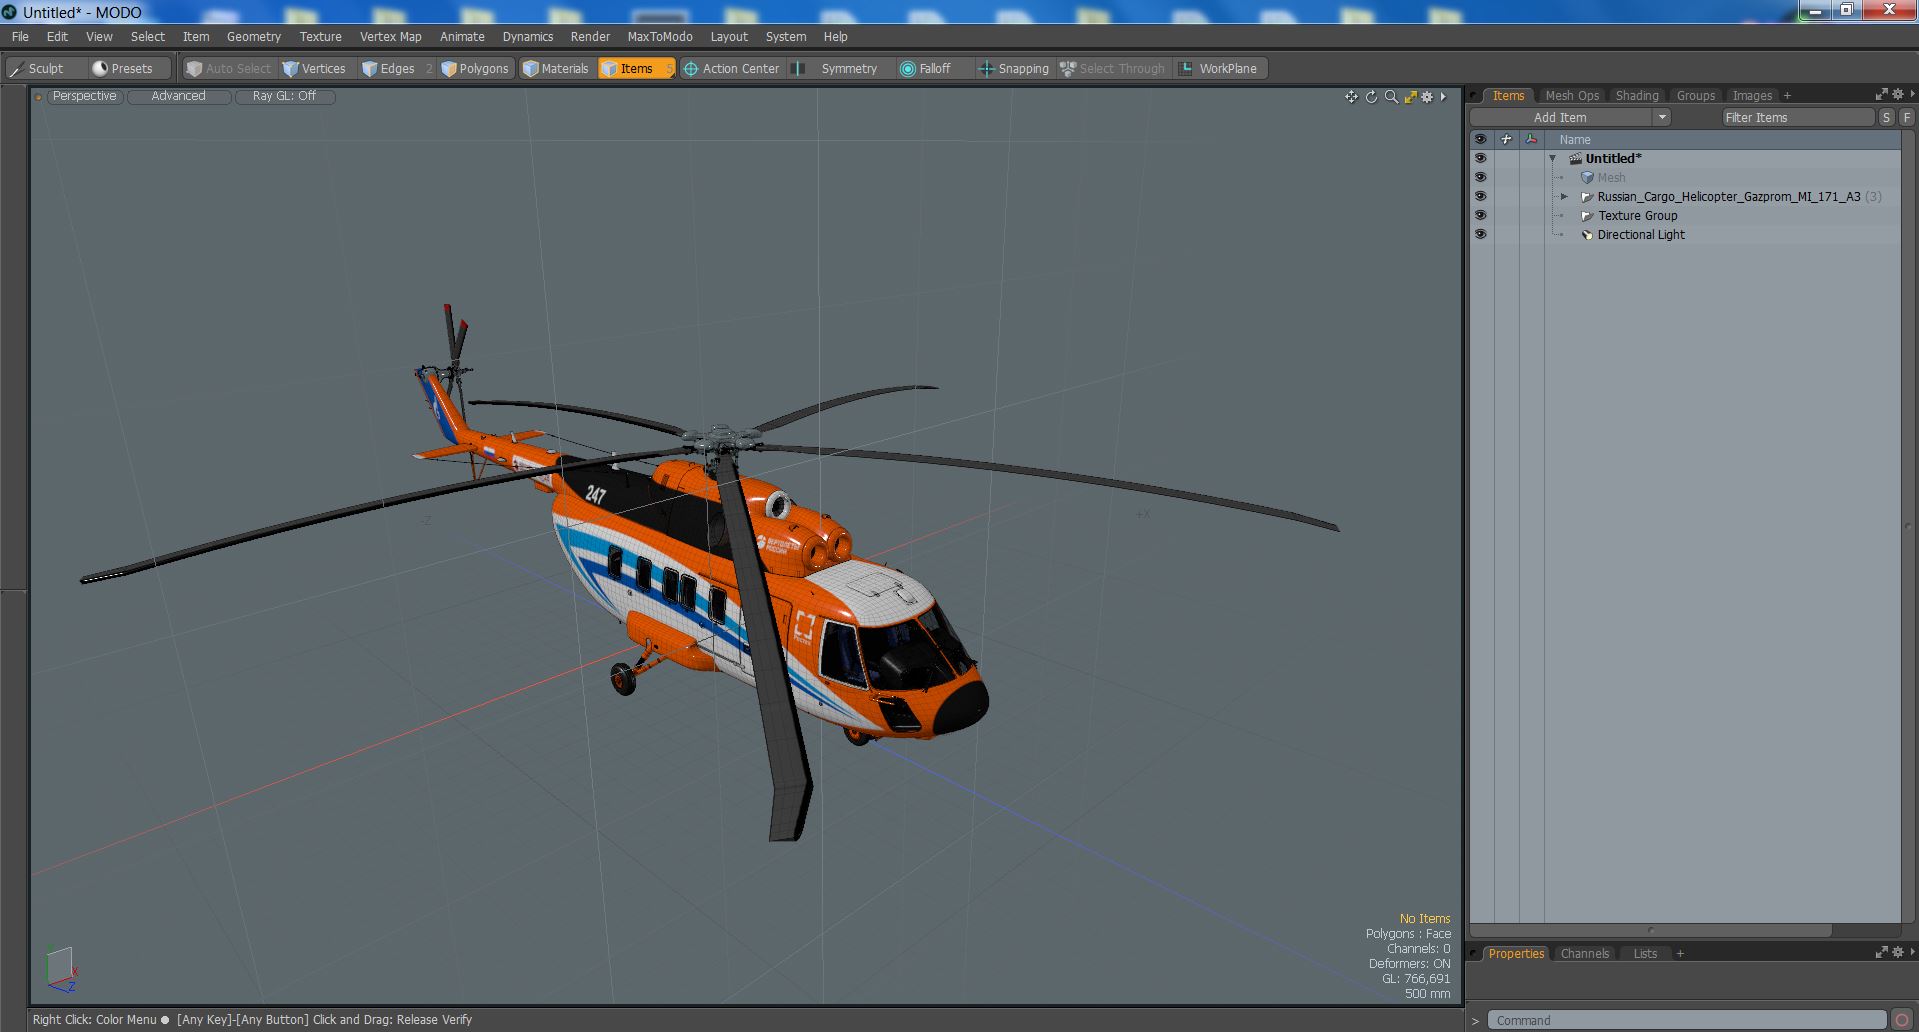Toggle visibility of the Untitled scene
Viewport: 1919px width, 1032px height.
[x=1480, y=159]
